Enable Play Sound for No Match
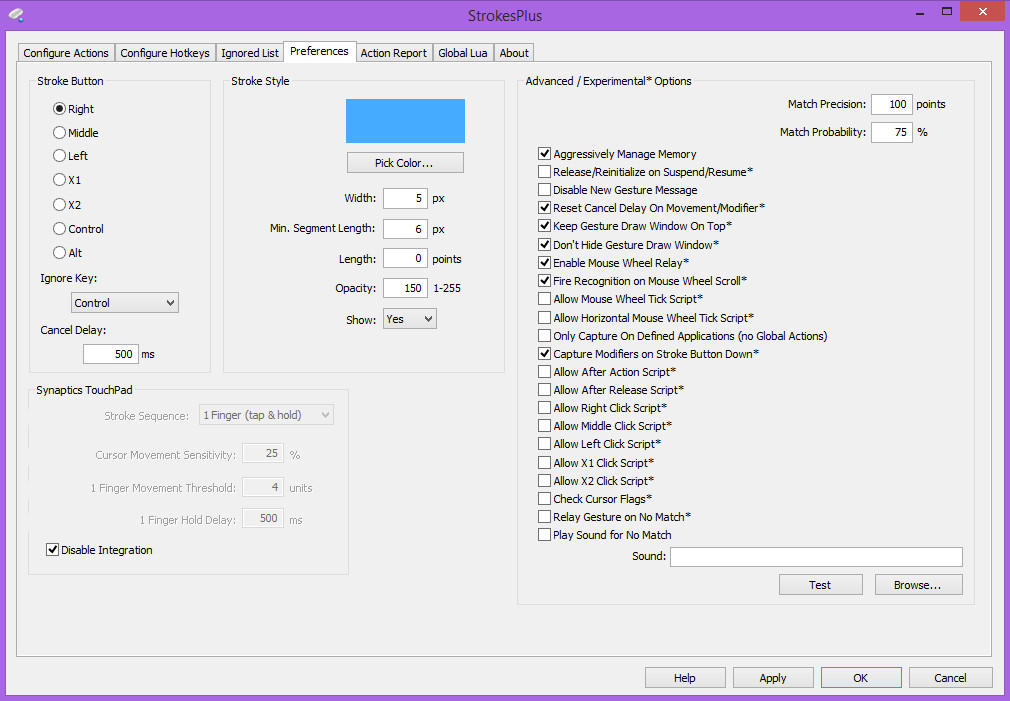The image size is (1010, 701). coord(544,534)
